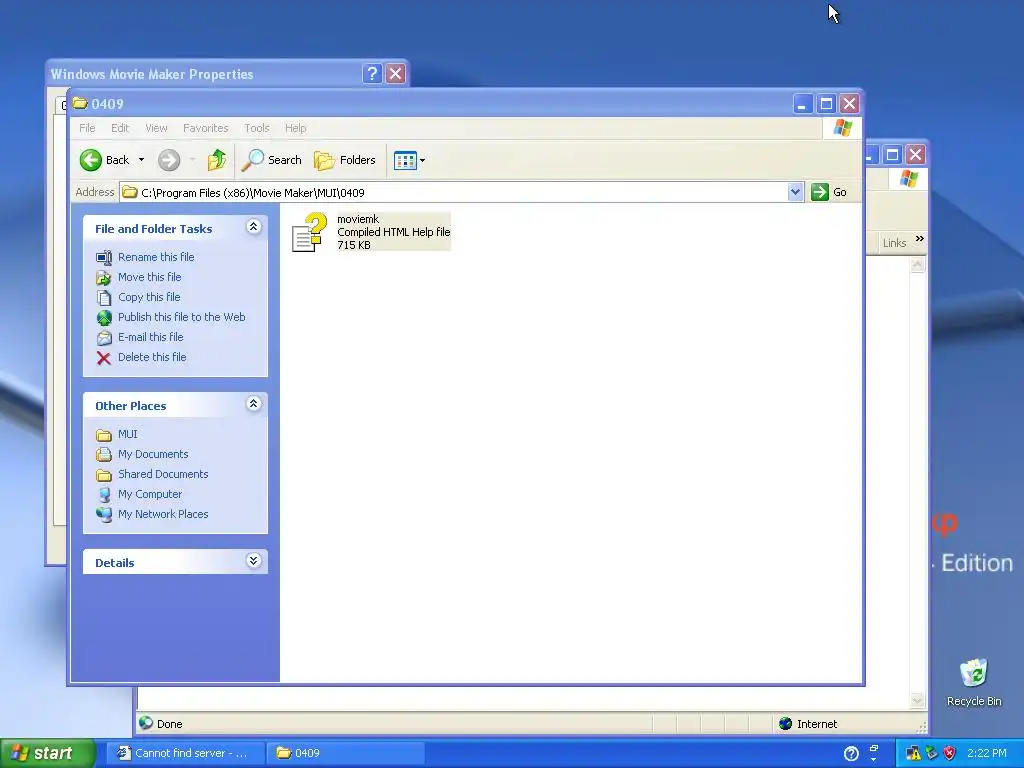Click the green Back arrow icon
The width and height of the screenshot is (1024, 768).
[91, 160]
